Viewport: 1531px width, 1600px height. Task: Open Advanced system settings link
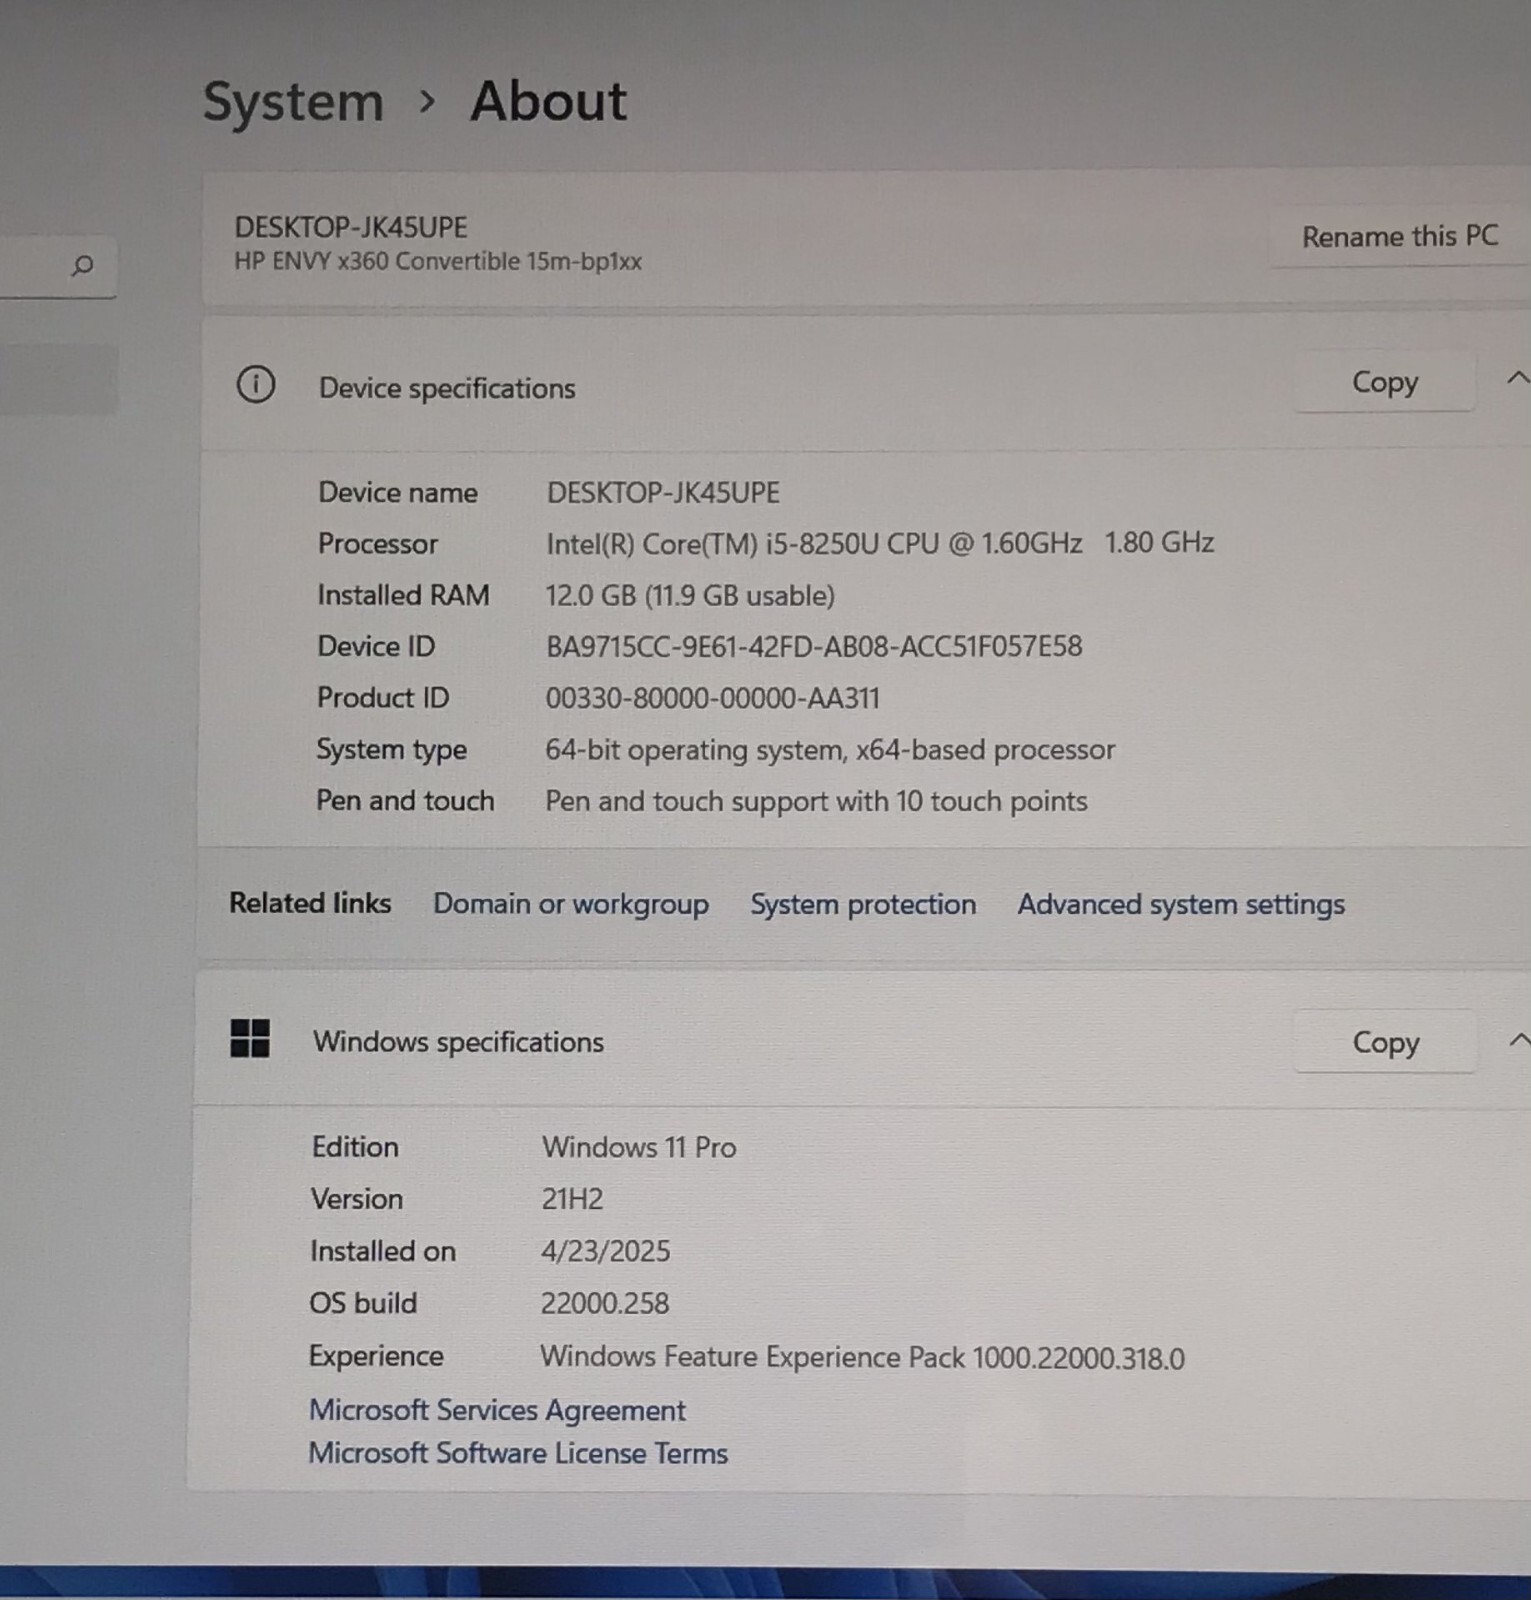tap(1181, 904)
